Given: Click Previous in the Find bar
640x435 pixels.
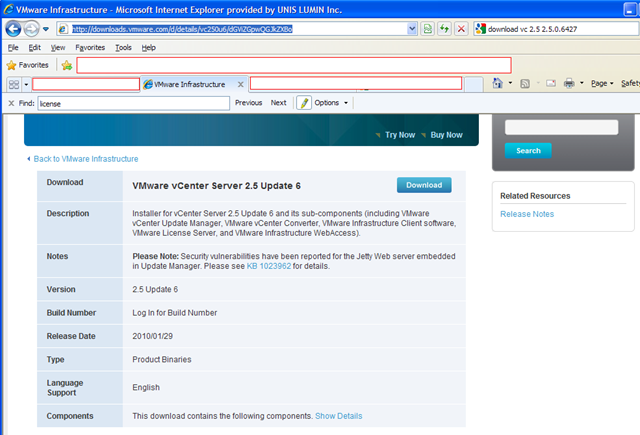Looking at the screenshot, I should click(x=248, y=103).
